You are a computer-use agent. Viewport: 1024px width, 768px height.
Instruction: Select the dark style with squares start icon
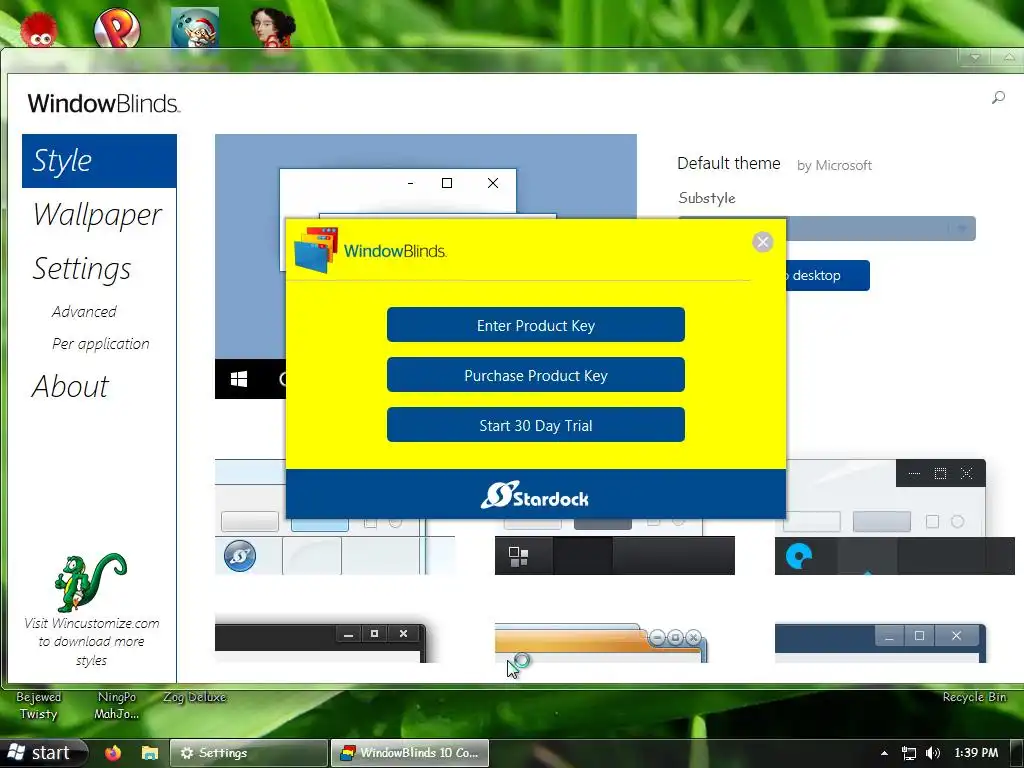coord(615,547)
